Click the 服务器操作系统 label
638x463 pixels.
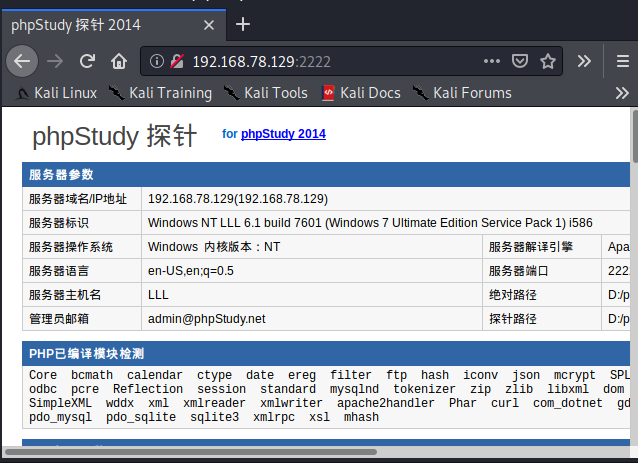pos(70,247)
